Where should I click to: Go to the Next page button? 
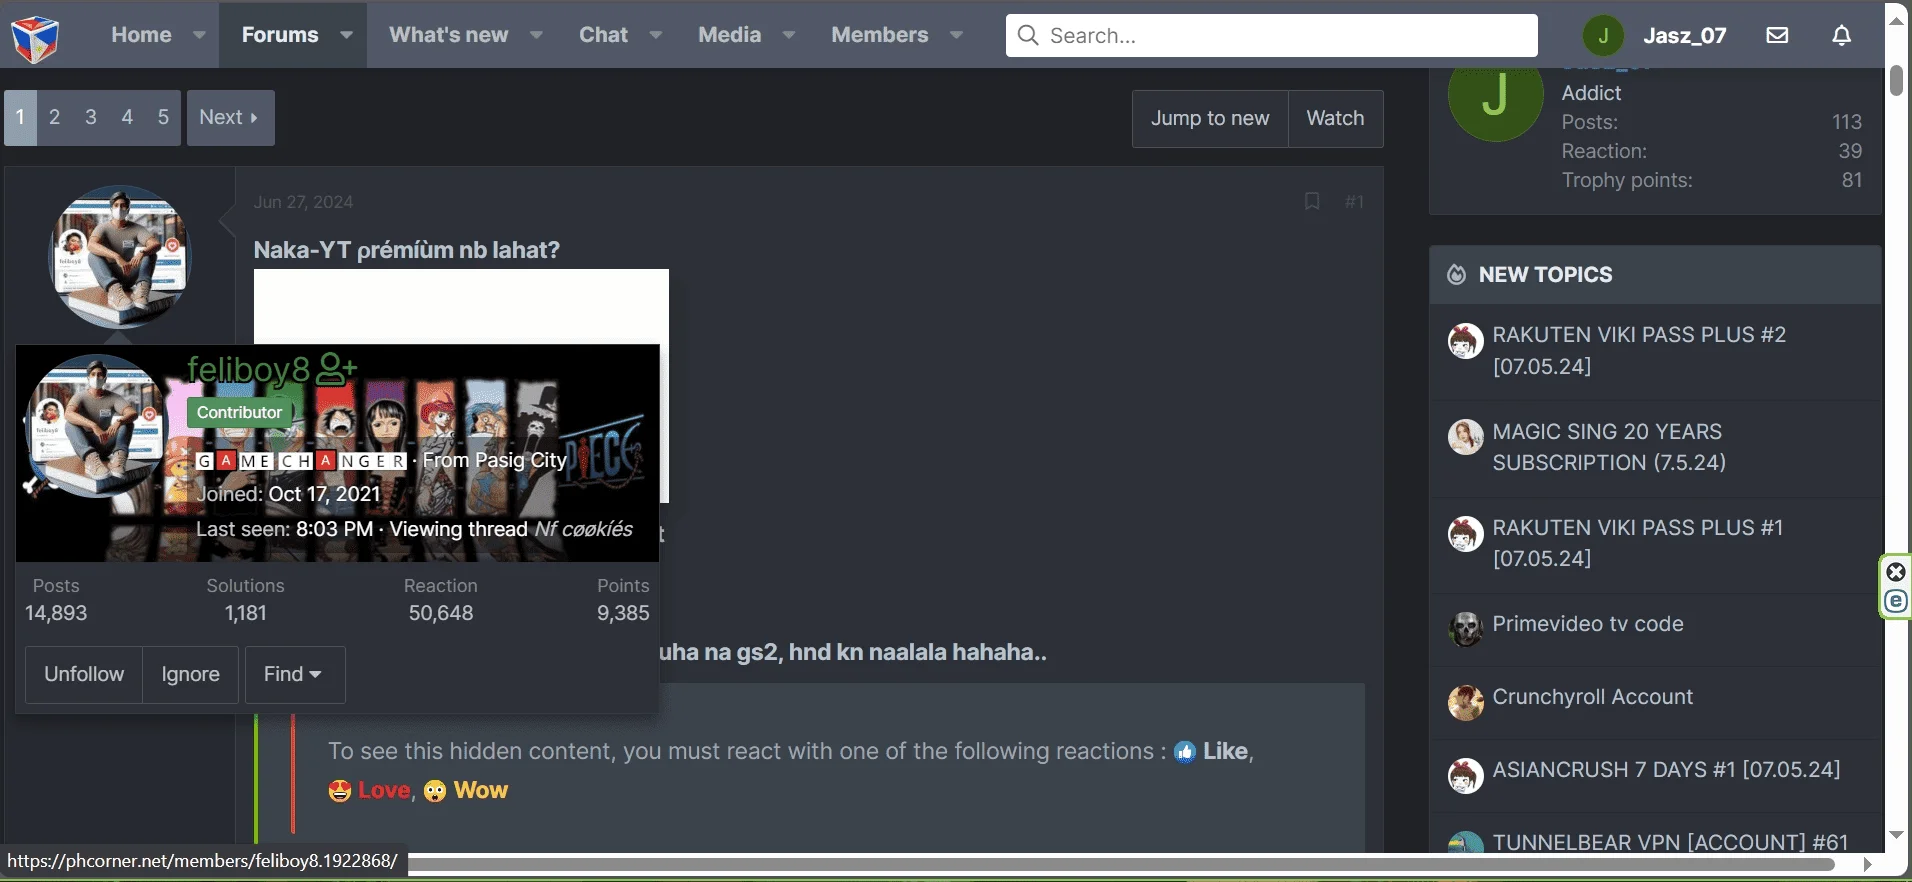[230, 118]
